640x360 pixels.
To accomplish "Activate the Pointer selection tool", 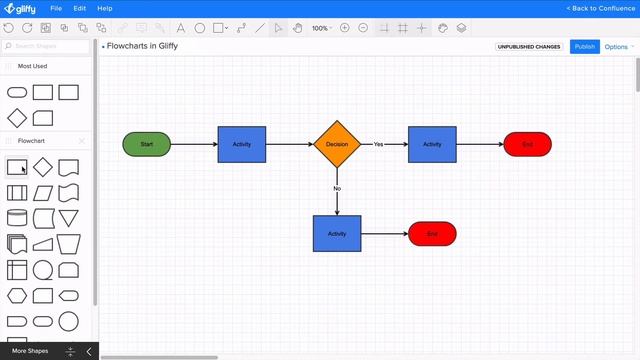I will point(278,28).
